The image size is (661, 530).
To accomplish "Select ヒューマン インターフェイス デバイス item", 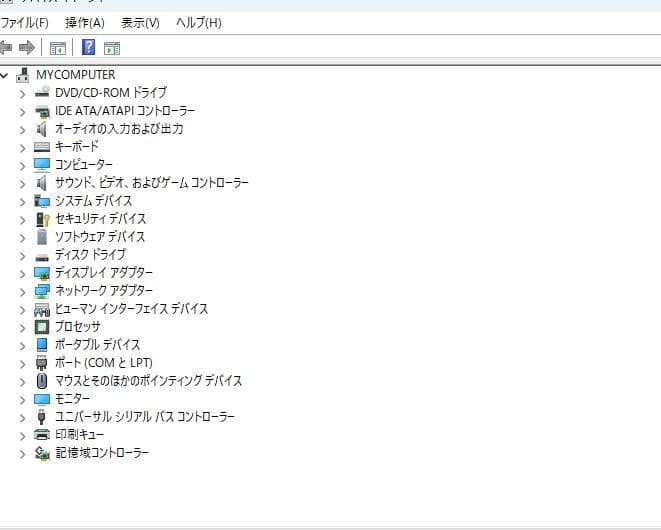I will (132, 309).
